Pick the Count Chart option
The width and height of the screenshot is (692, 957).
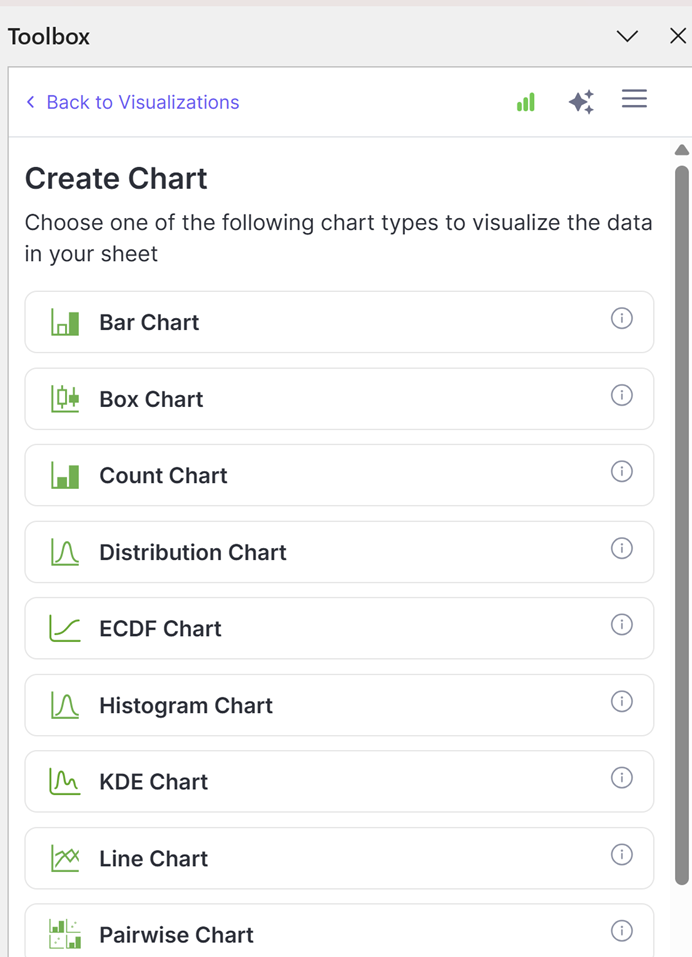tap(339, 475)
